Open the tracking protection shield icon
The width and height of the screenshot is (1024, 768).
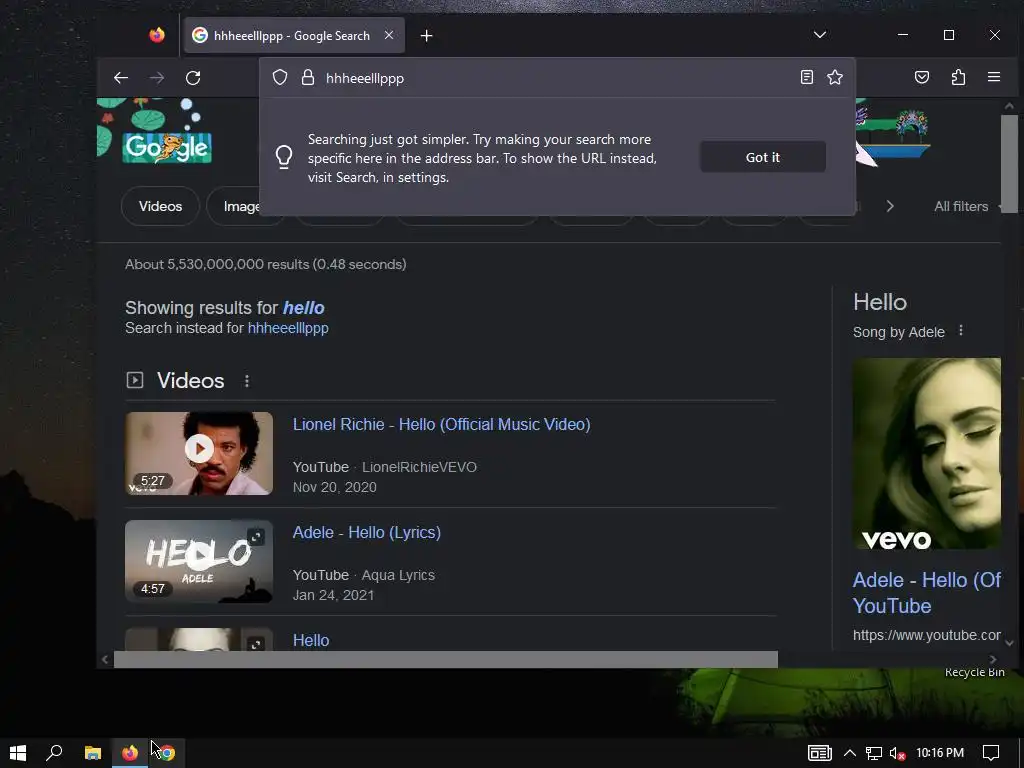point(280,78)
